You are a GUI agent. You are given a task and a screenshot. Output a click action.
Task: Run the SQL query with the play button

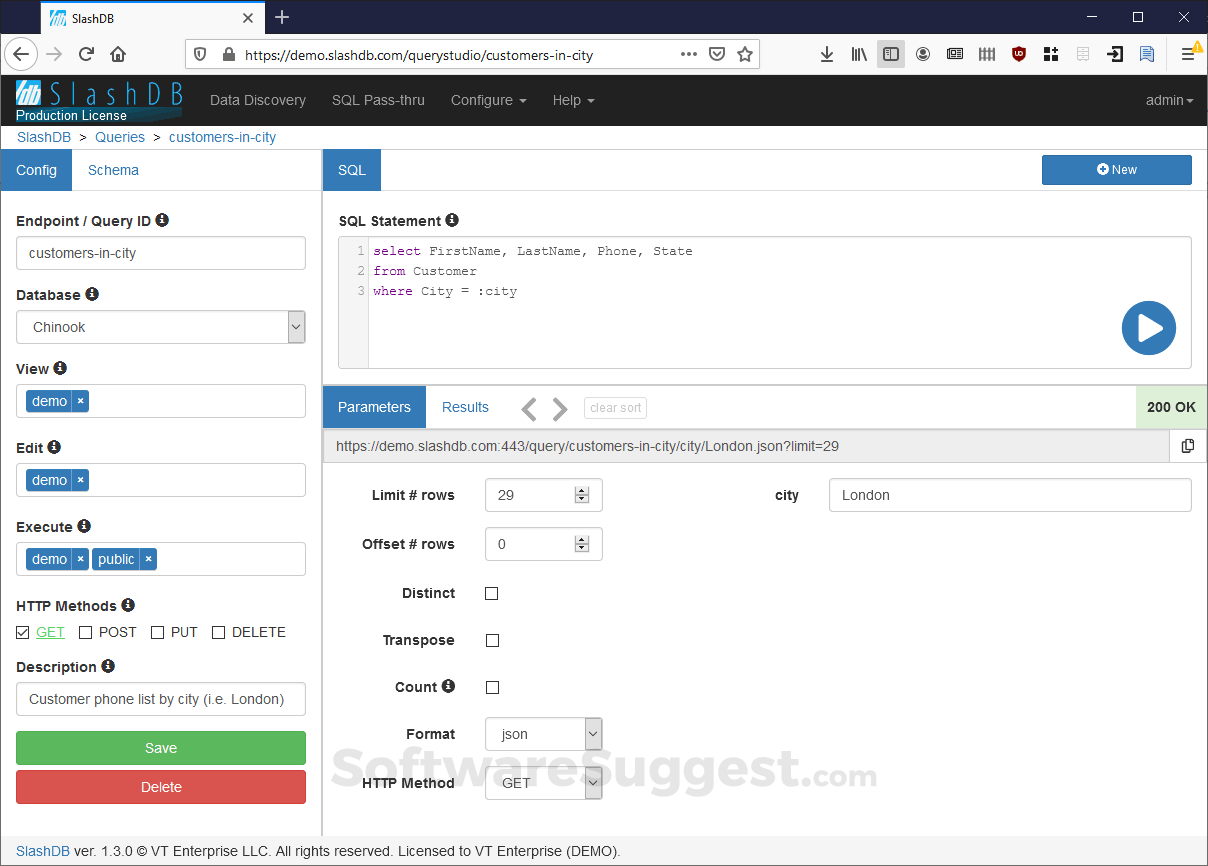[x=1148, y=328]
